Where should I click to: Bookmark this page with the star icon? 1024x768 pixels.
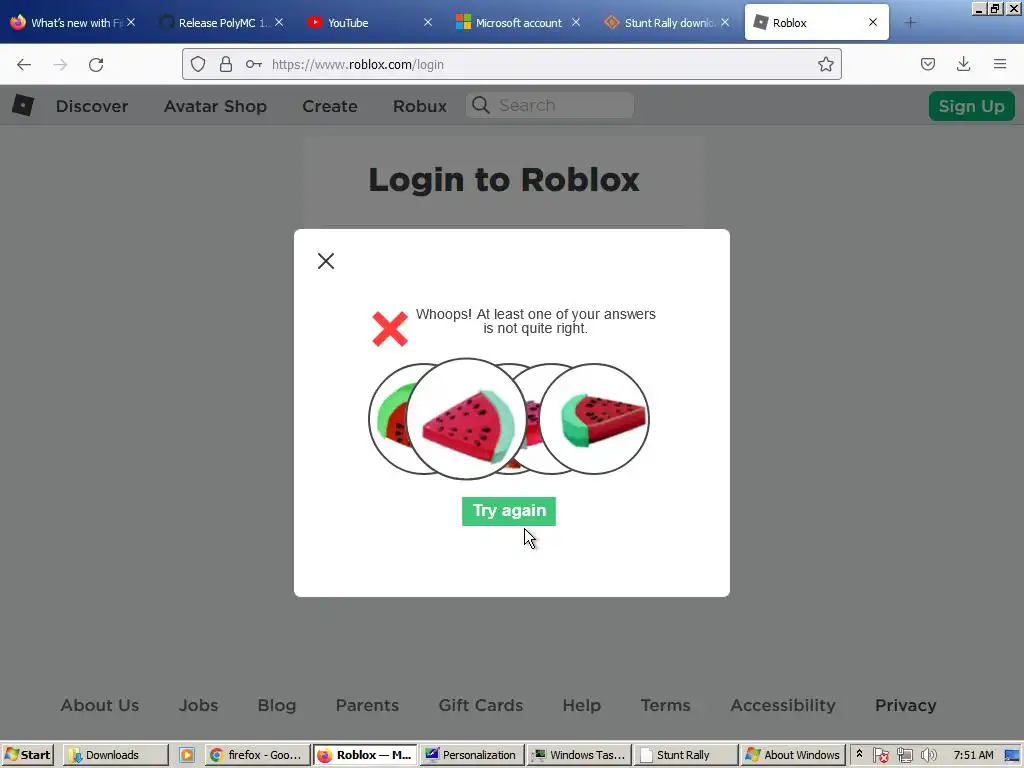(x=825, y=64)
